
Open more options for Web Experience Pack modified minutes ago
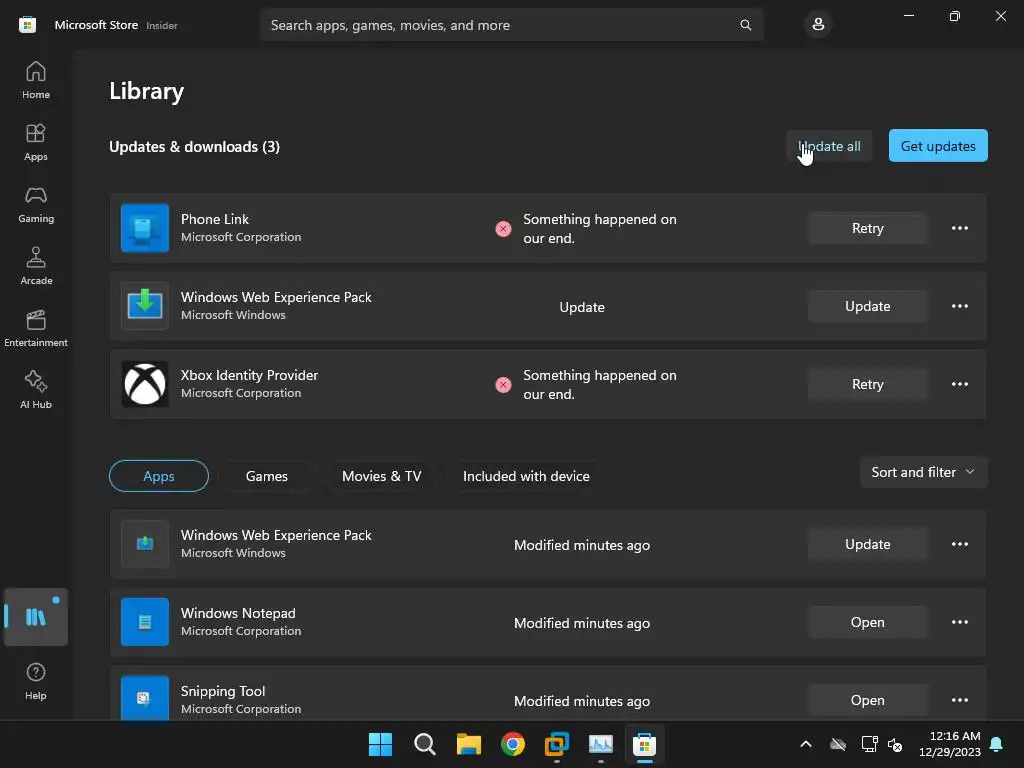pyautogui.click(x=959, y=544)
